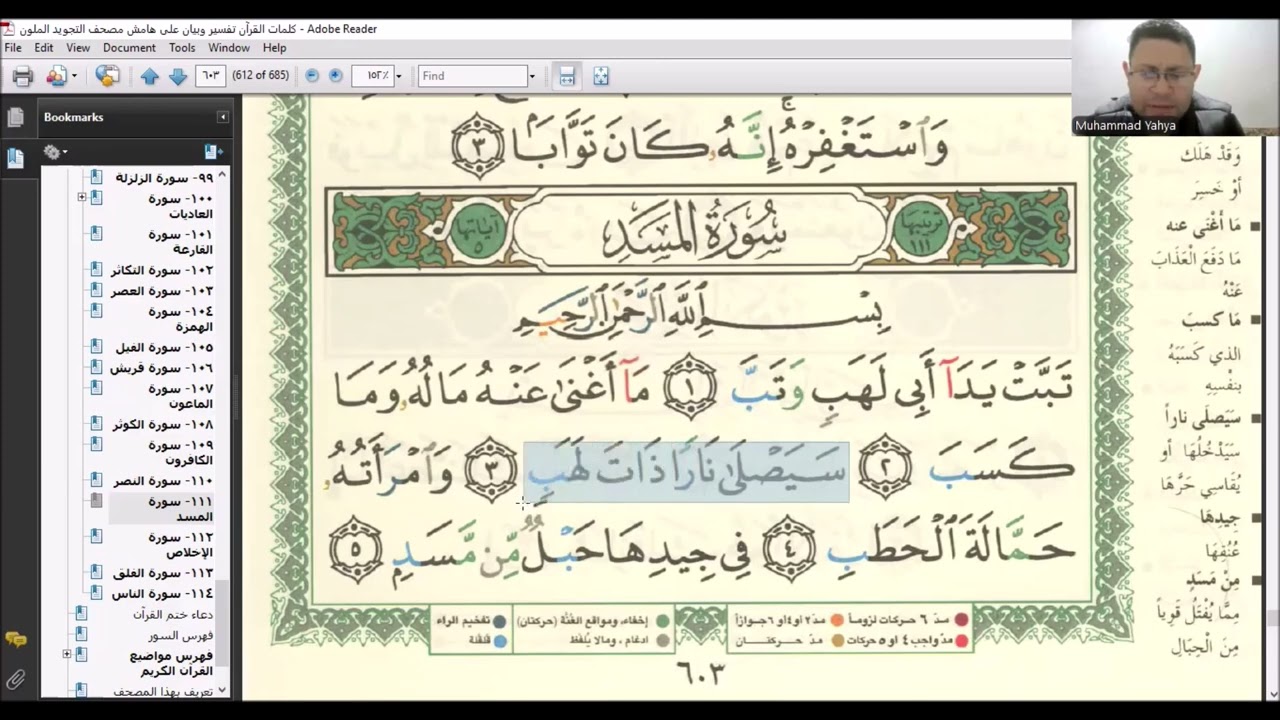Click the page number field
Image resolution: width=1280 pixels, height=720 pixels.
[x=210, y=76]
